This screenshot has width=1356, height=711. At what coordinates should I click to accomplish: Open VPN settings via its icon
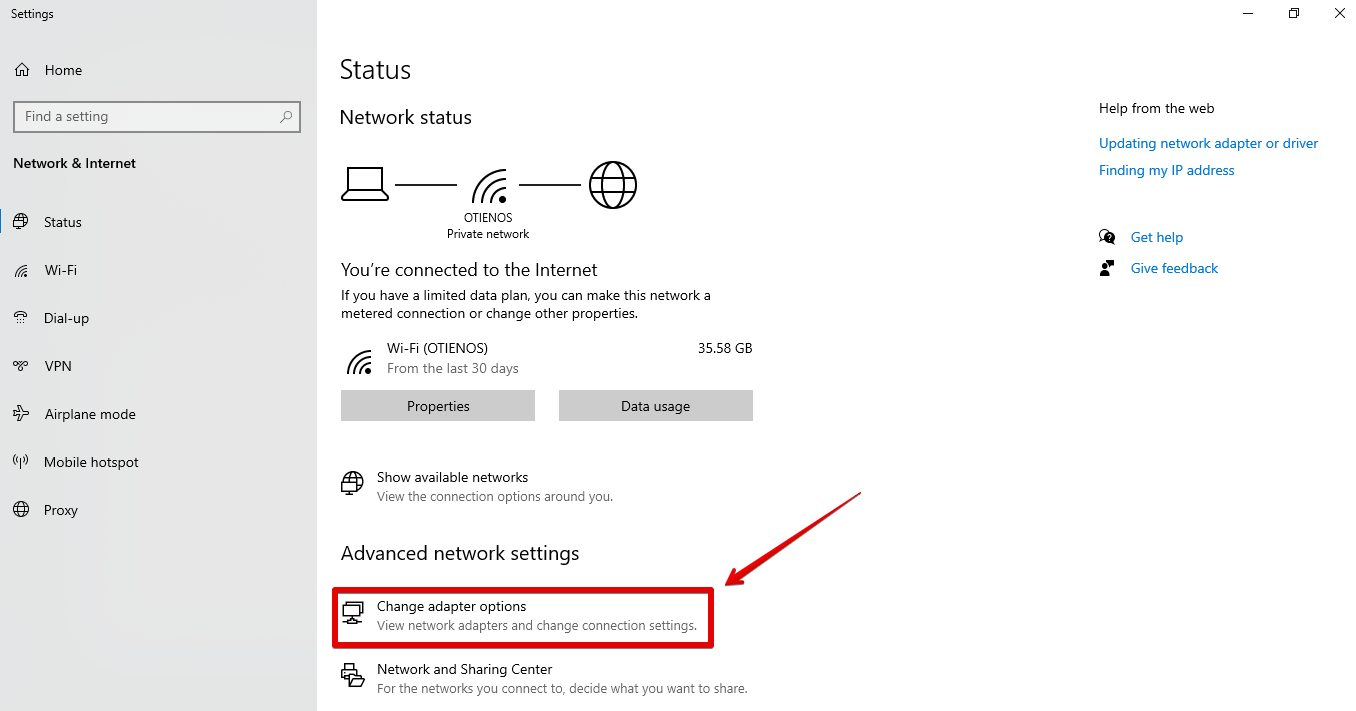[21, 366]
